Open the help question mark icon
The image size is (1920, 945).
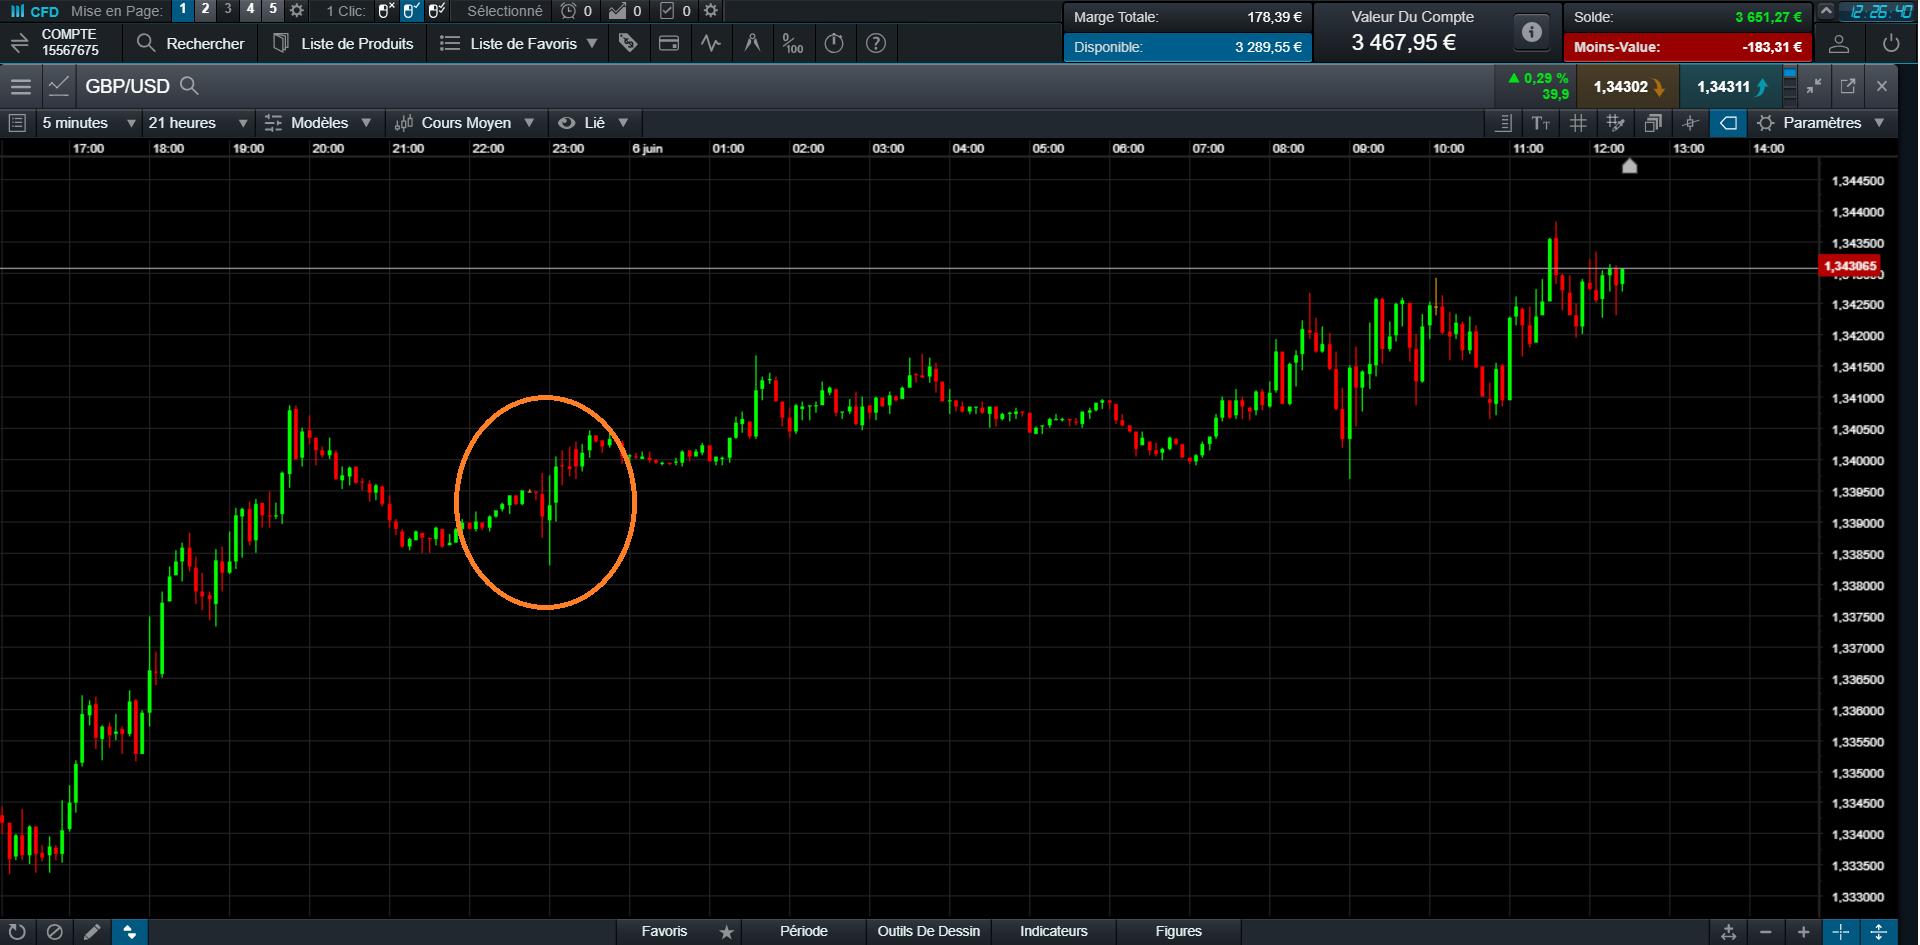tap(876, 44)
